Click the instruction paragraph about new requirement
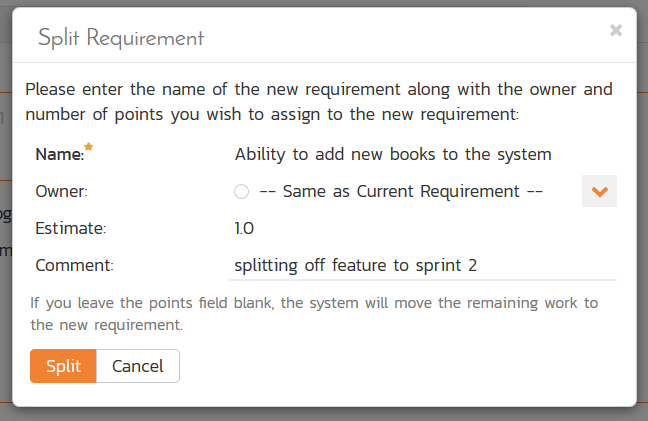Screen dimensions: 648x421 [318, 101]
